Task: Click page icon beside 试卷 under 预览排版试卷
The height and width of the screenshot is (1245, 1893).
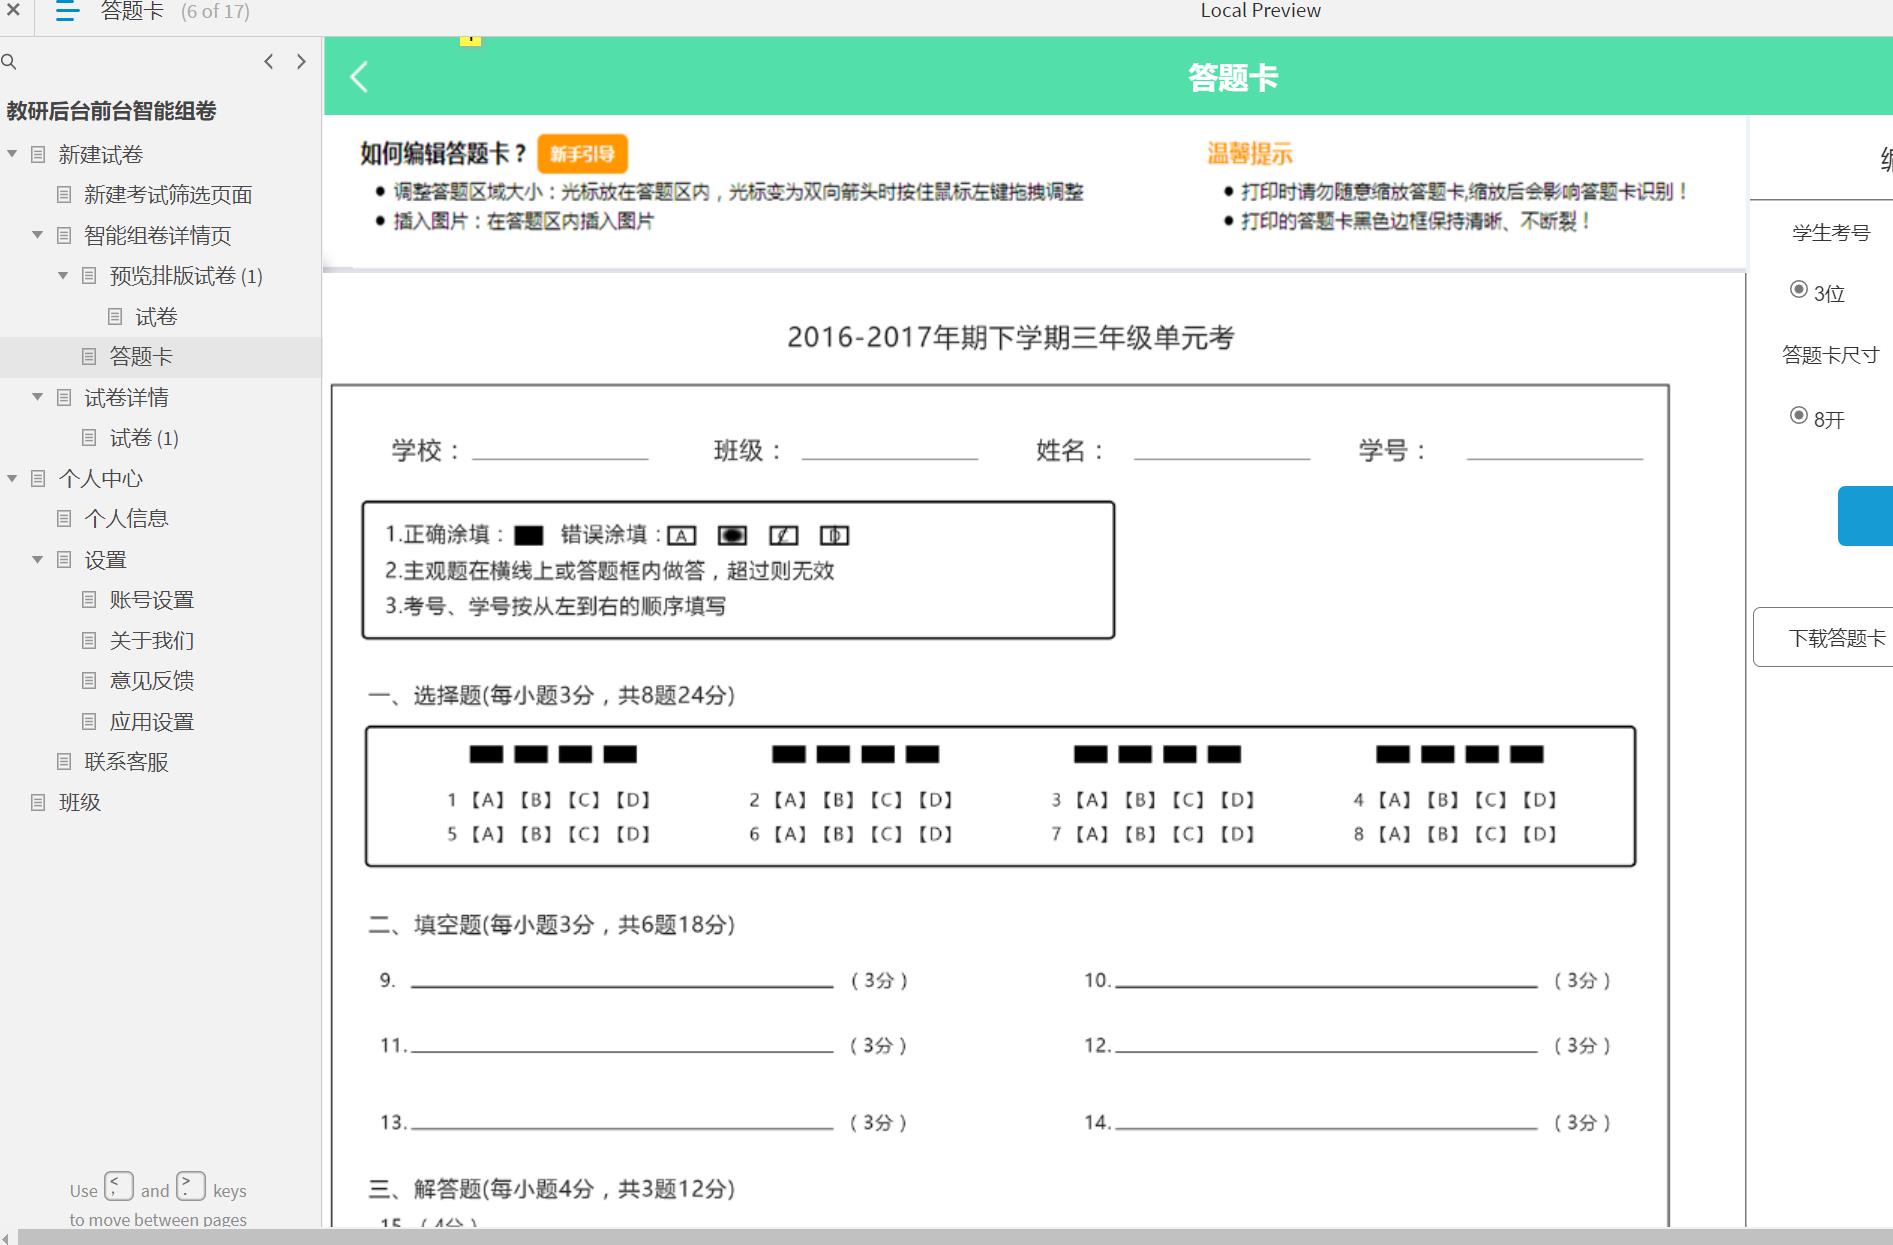Action: tap(115, 316)
